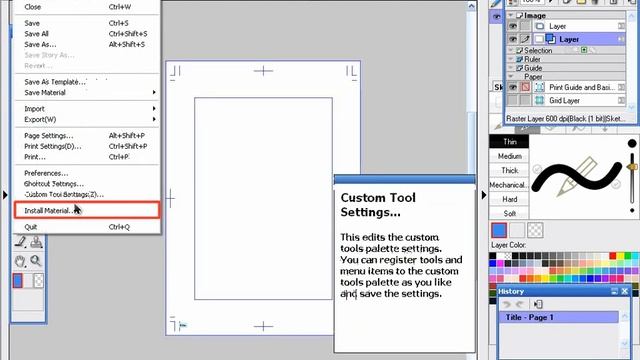
Task: Choose Quit from the menu
Action: pyautogui.click(x=87, y=227)
